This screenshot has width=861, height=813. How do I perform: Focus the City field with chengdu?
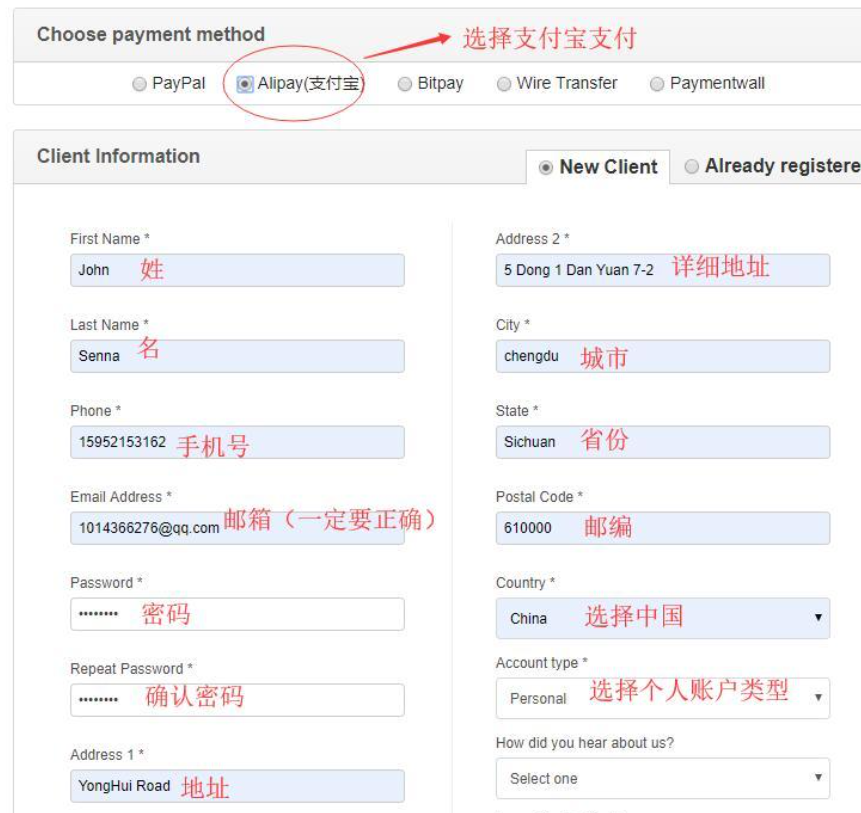pyautogui.click(x=663, y=356)
